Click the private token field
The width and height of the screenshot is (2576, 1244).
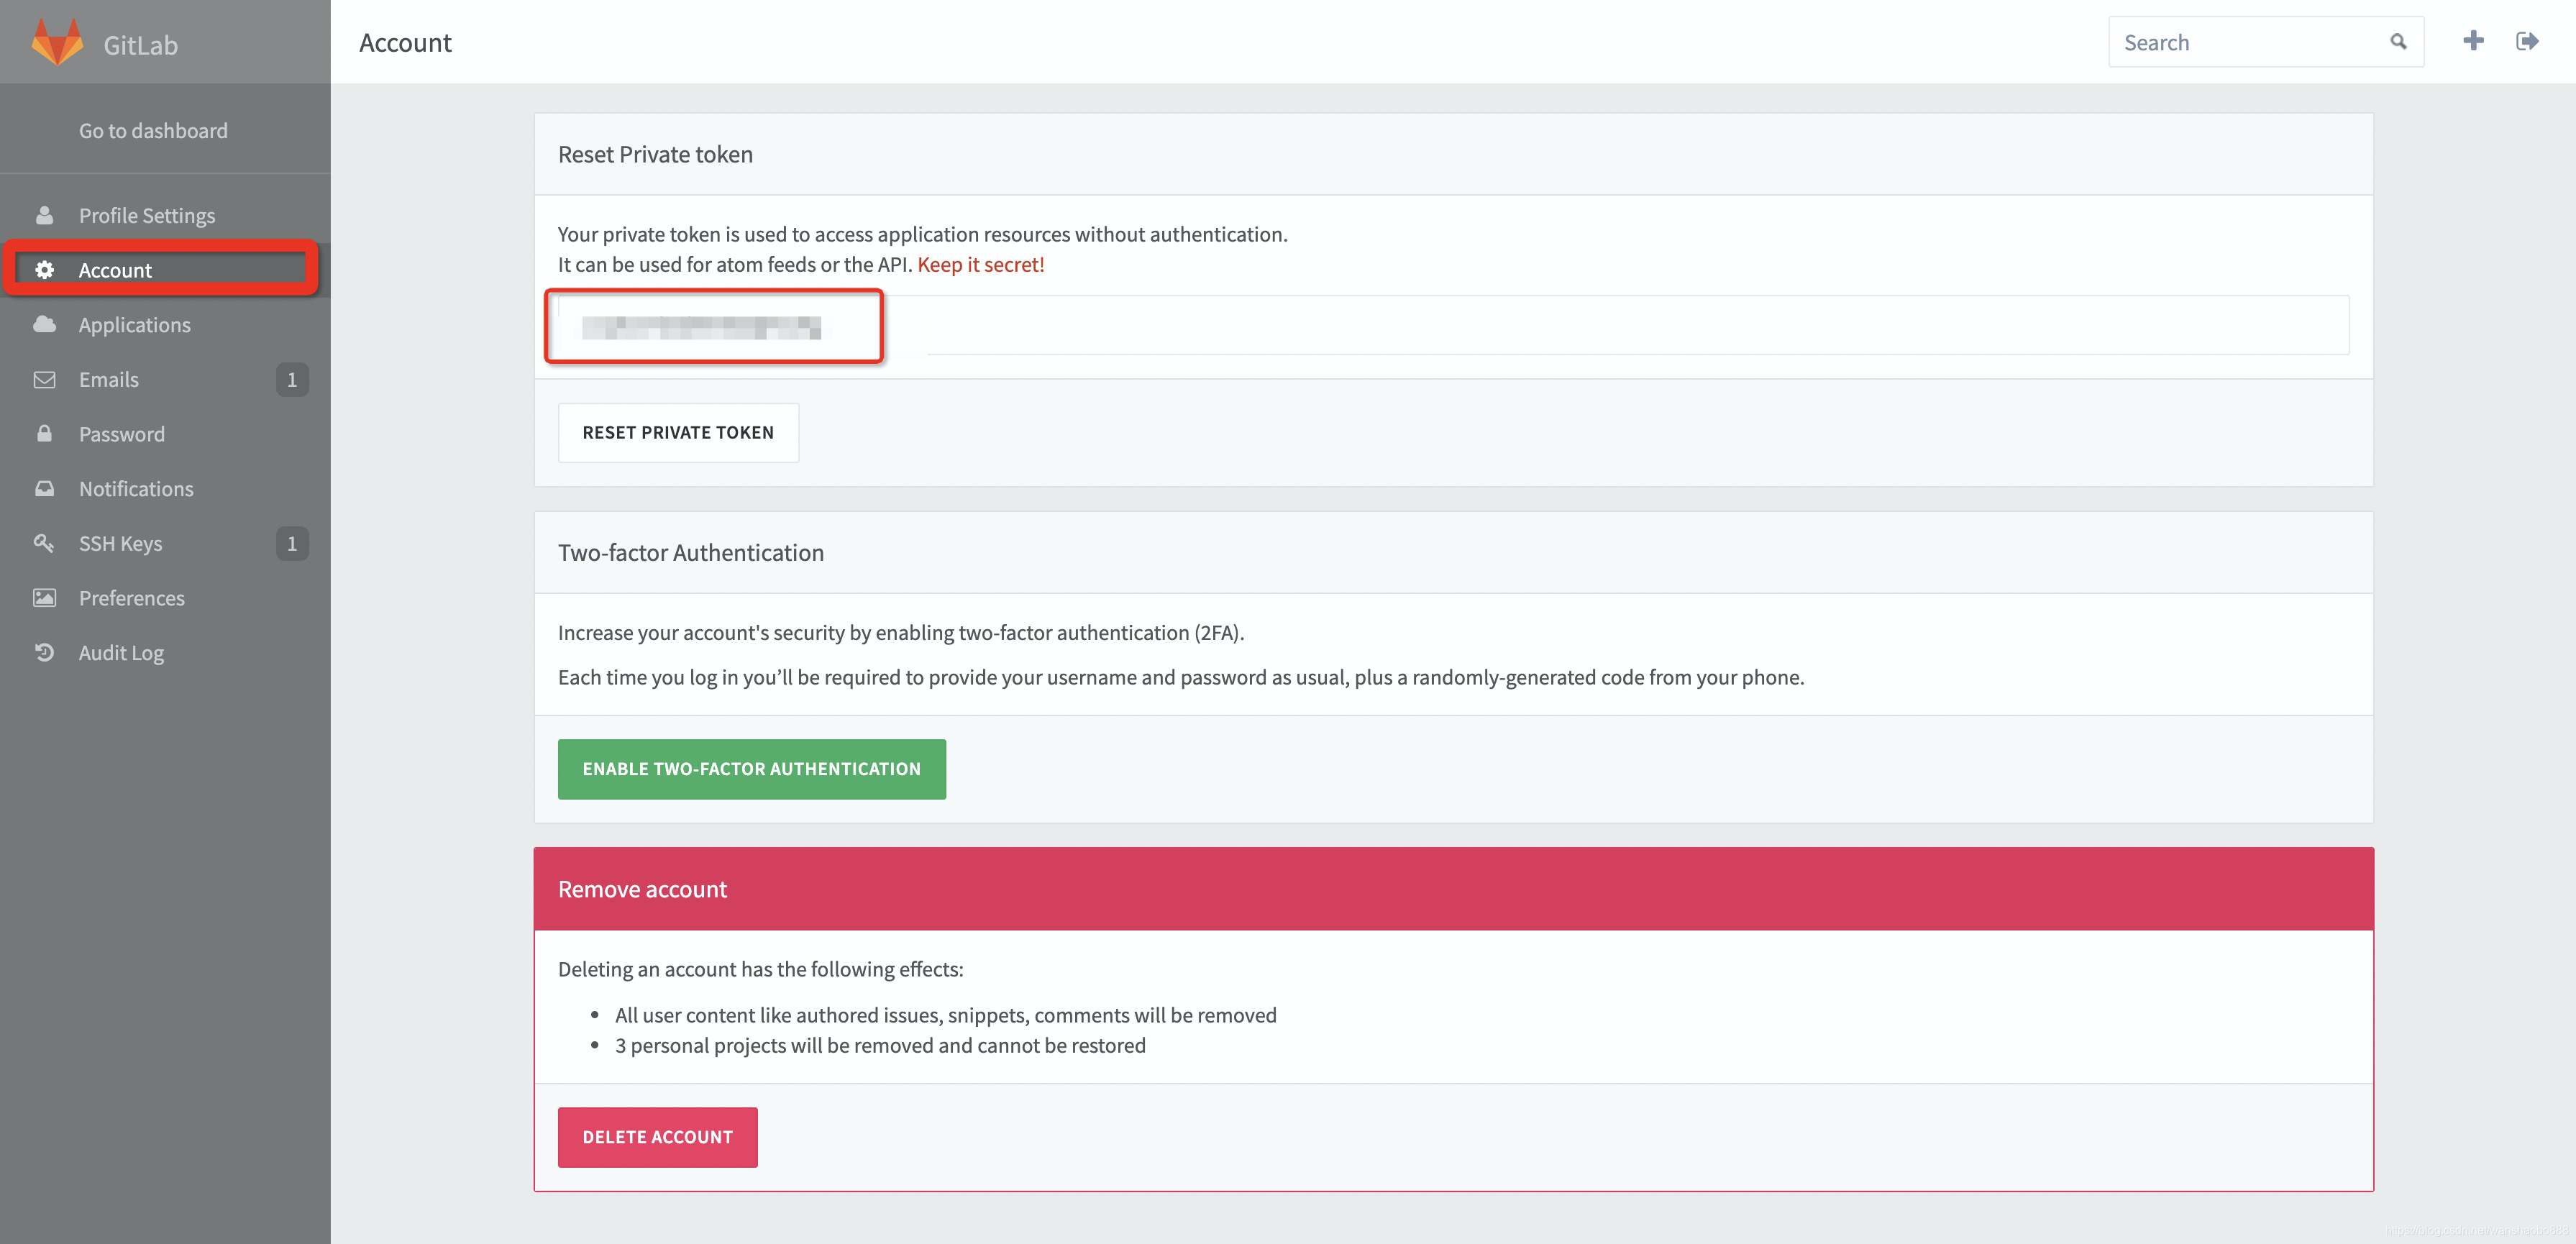tap(1453, 325)
